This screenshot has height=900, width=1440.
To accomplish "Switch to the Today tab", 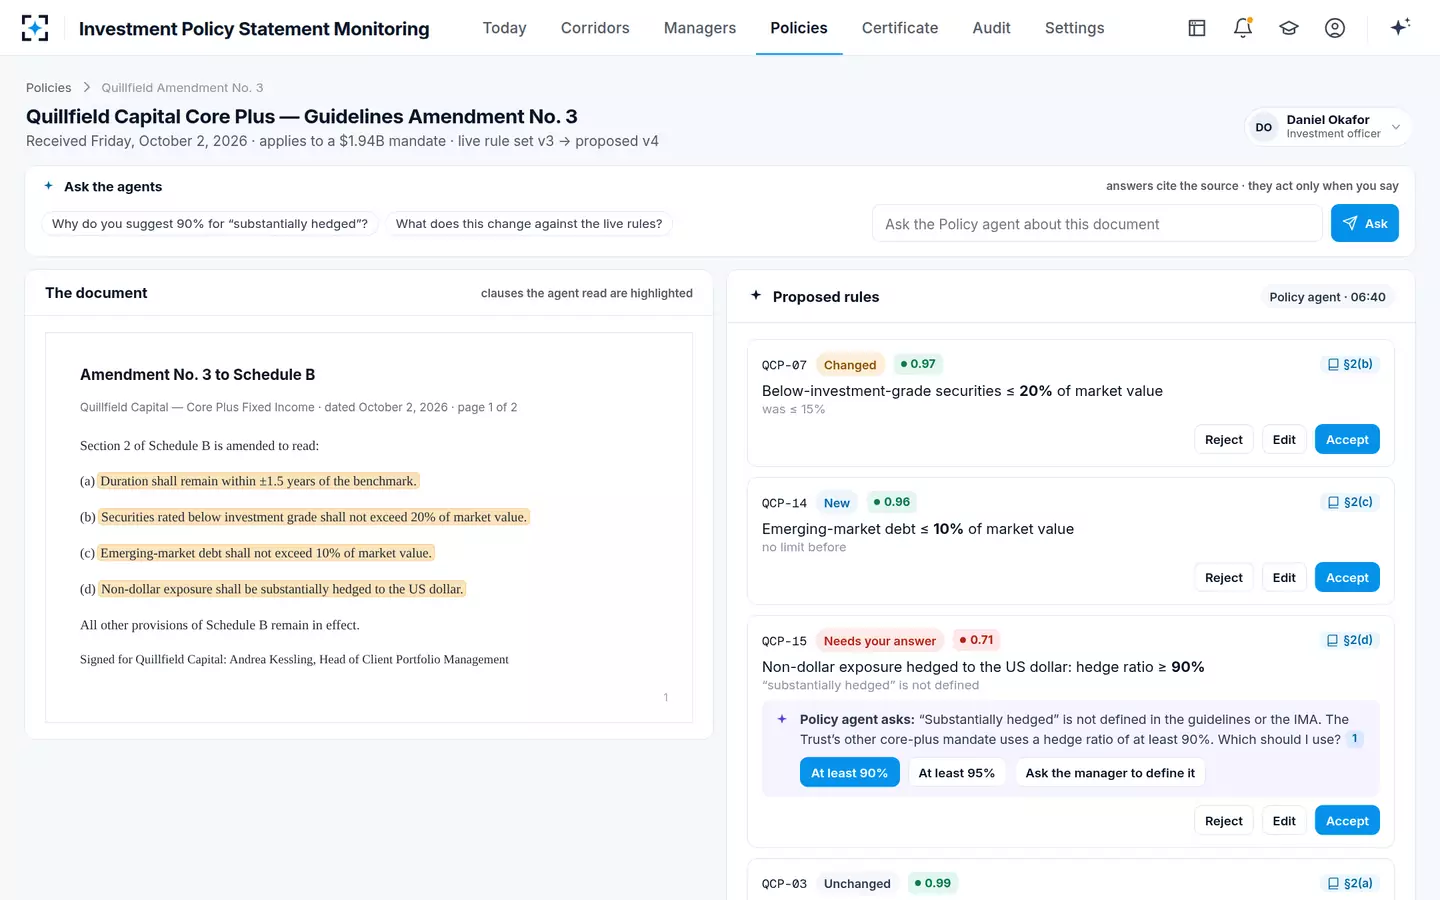I will tap(504, 28).
